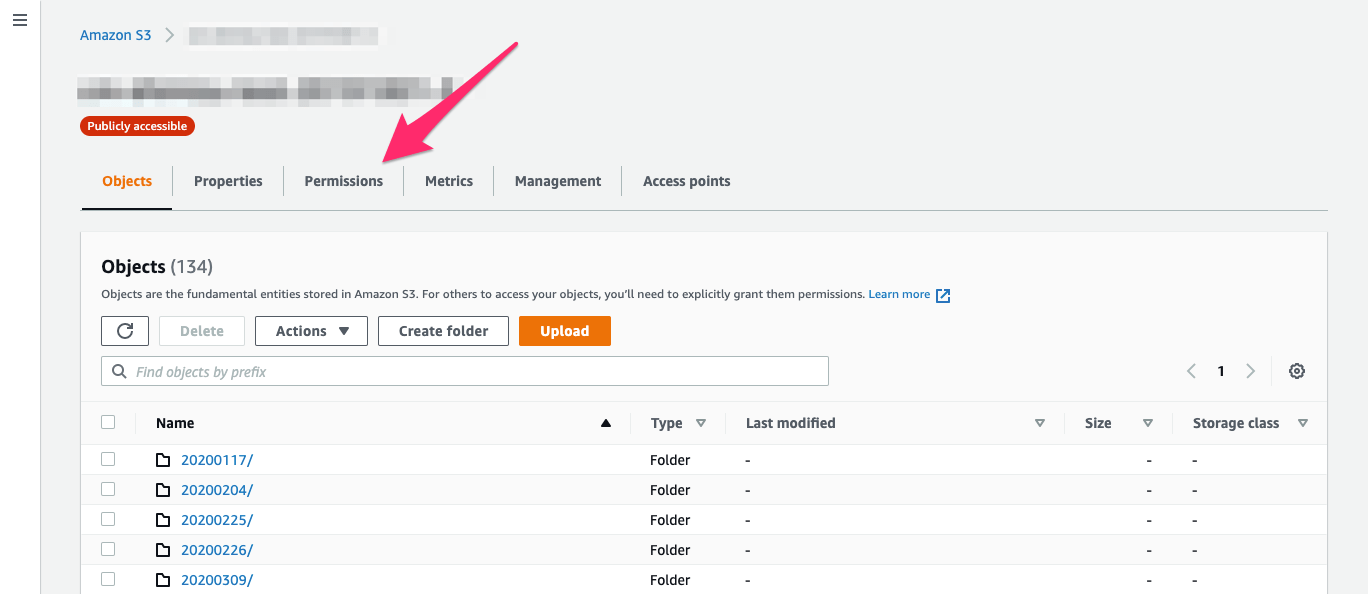Click the folder icon beside 20200117/
Viewport: 1368px width, 594px height.
click(164, 459)
